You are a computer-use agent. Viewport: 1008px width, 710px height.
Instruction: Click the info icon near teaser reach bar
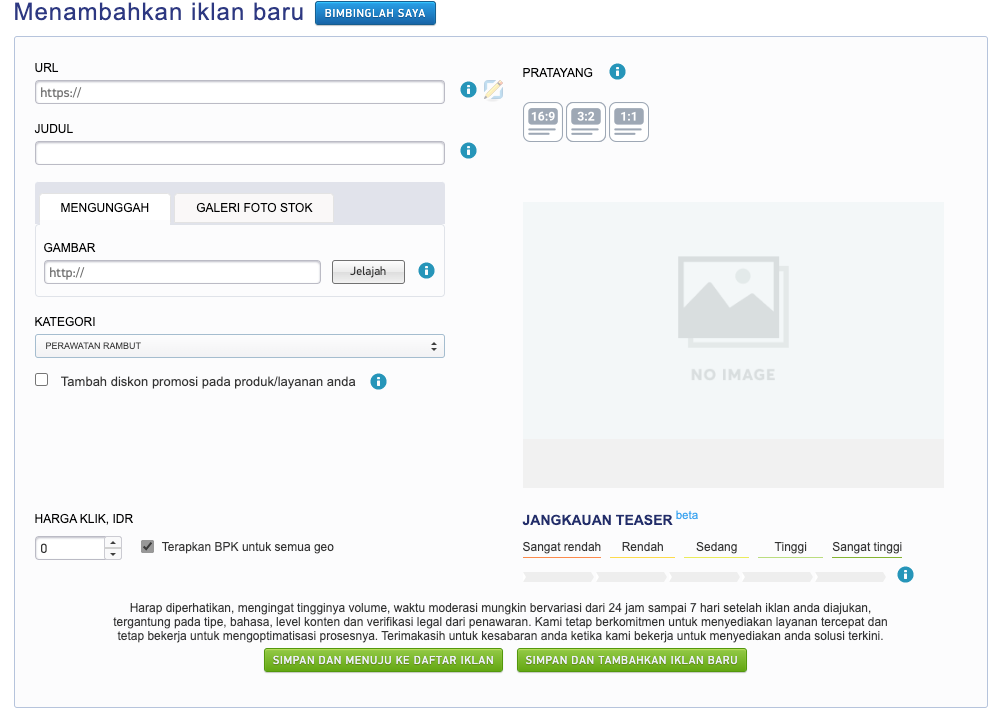(x=905, y=574)
